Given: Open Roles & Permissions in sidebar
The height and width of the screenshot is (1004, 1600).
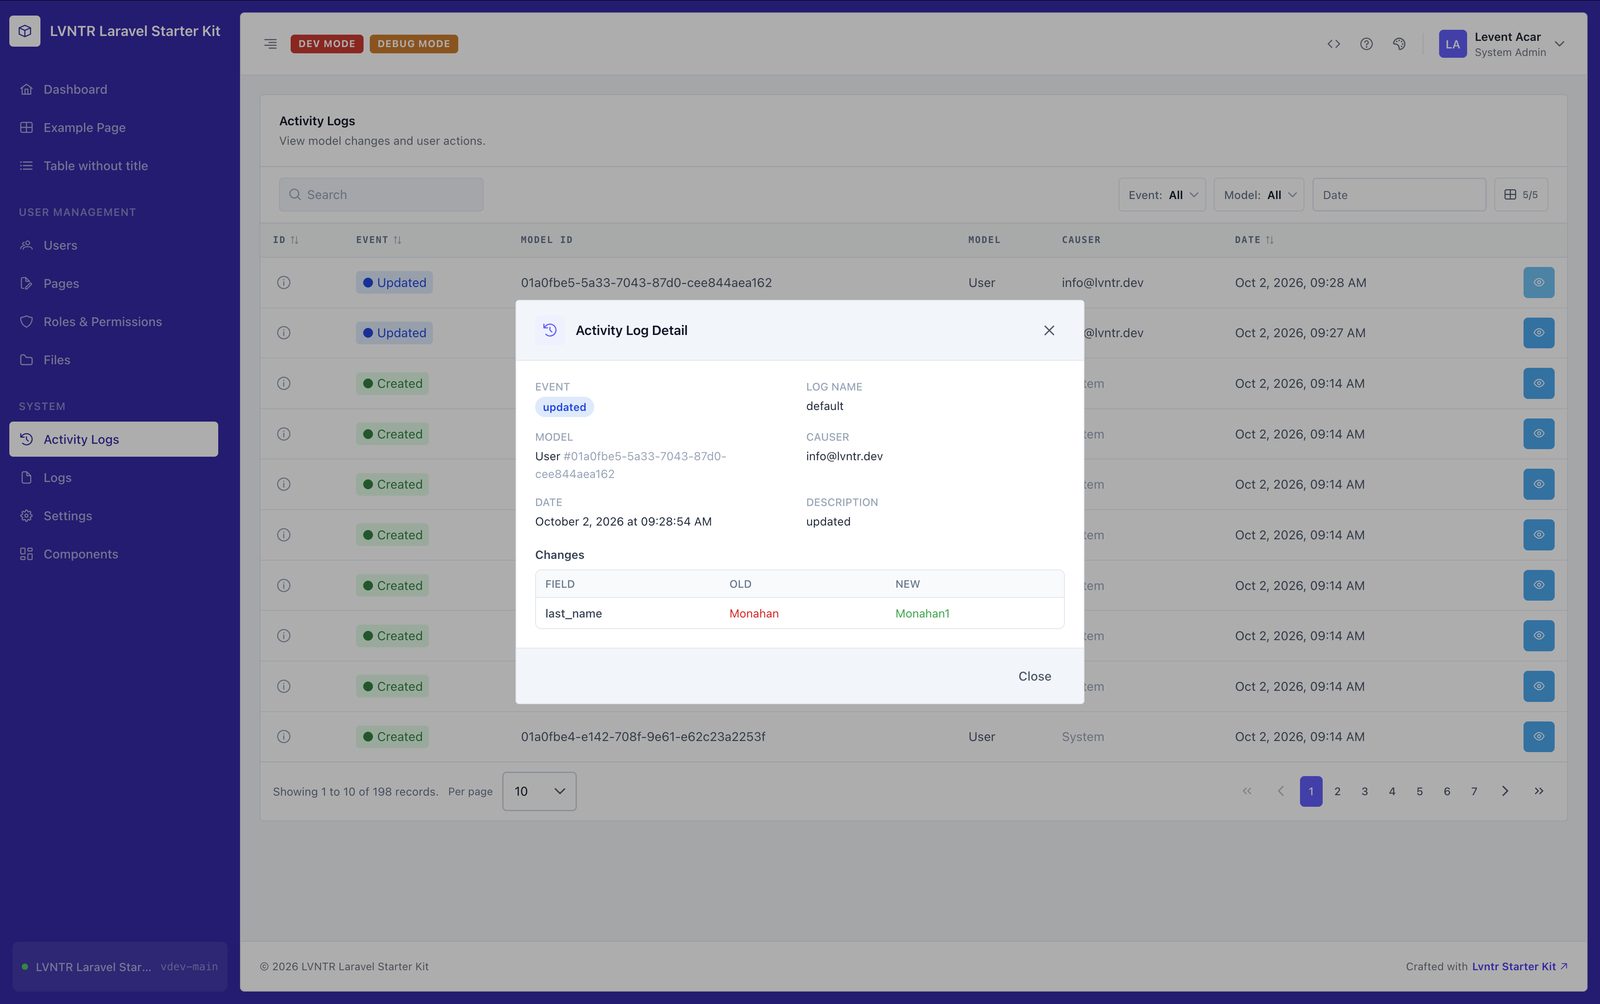Looking at the screenshot, I should coord(114,322).
